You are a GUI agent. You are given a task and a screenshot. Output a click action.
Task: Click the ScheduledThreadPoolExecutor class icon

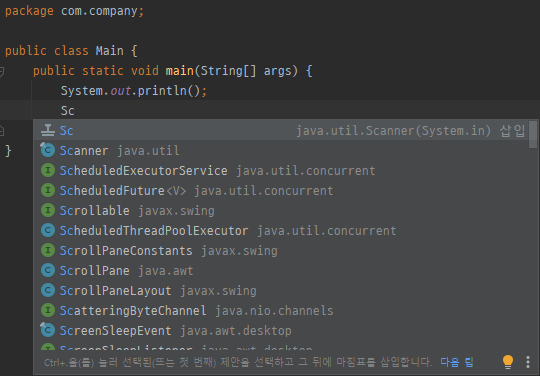click(x=48, y=230)
